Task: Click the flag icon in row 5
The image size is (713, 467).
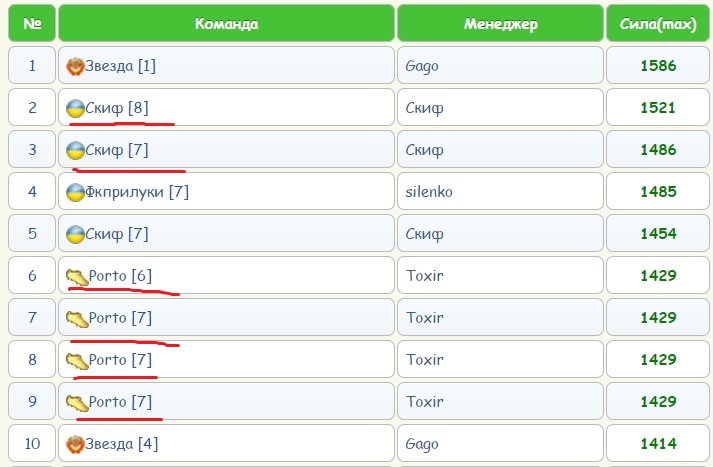Action: click(x=75, y=234)
